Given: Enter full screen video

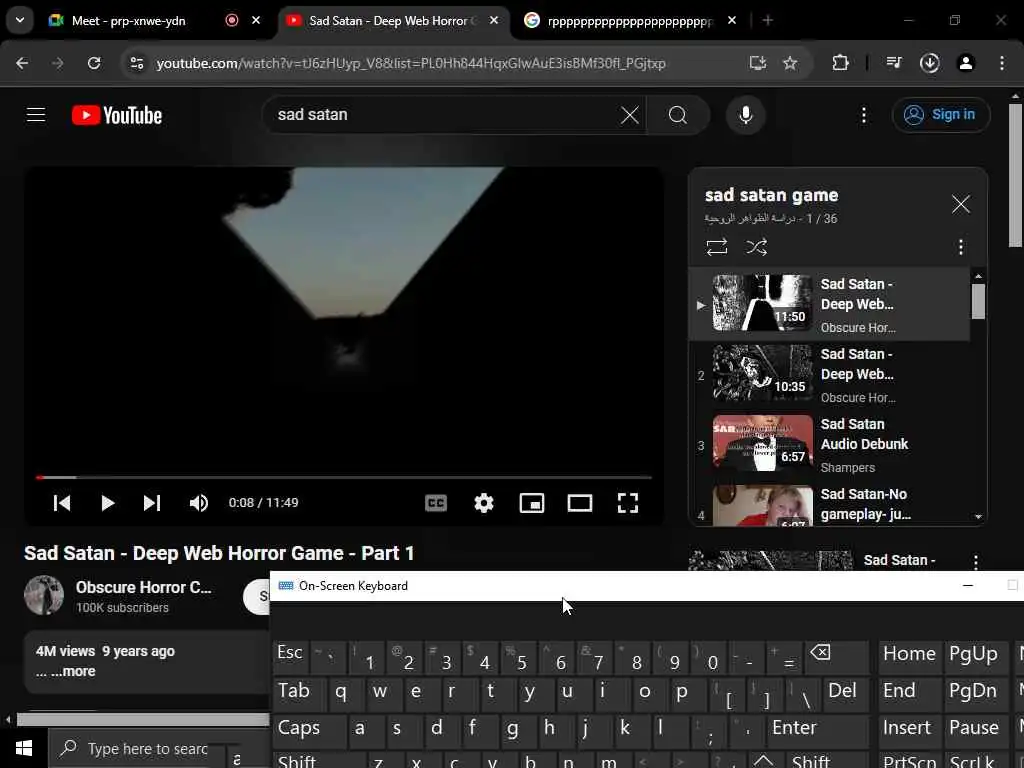Looking at the screenshot, I should click(628, 503).
